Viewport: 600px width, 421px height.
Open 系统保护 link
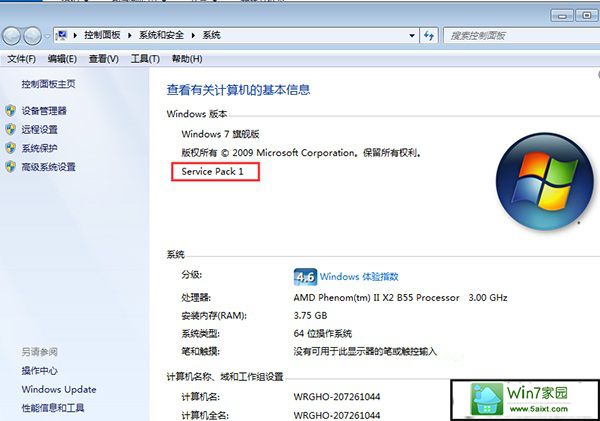39,148
